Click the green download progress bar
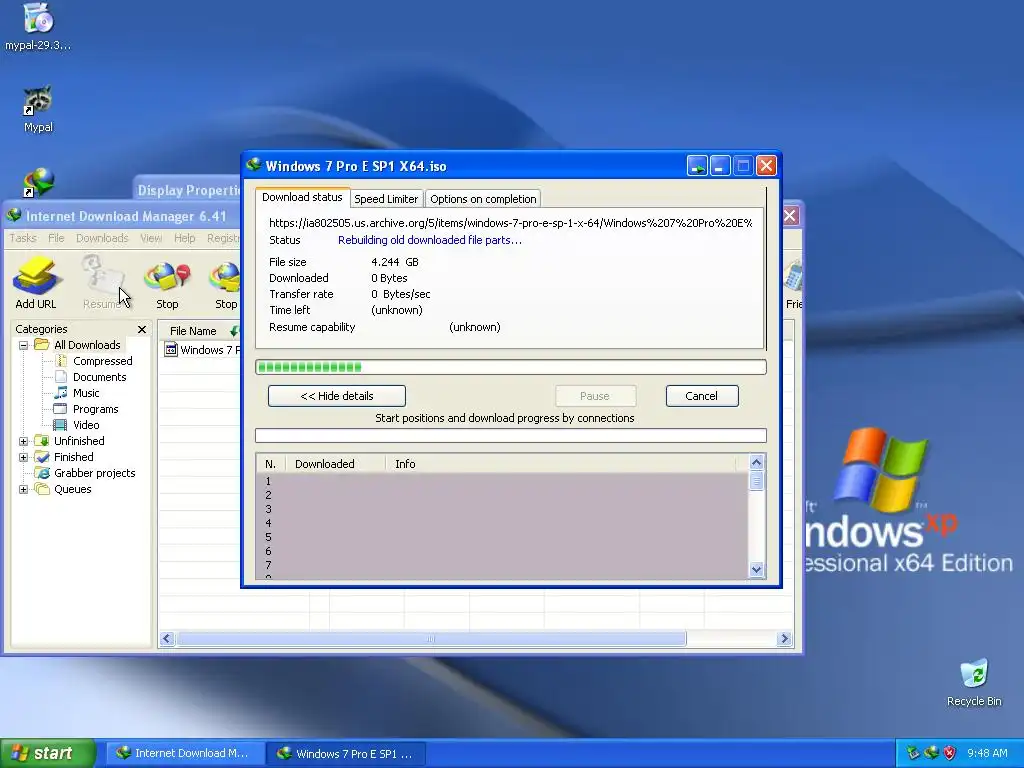 pos(511,367)
